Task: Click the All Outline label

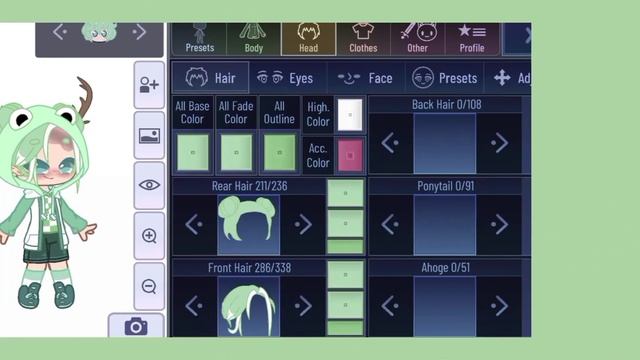Action: pos(279,113)
